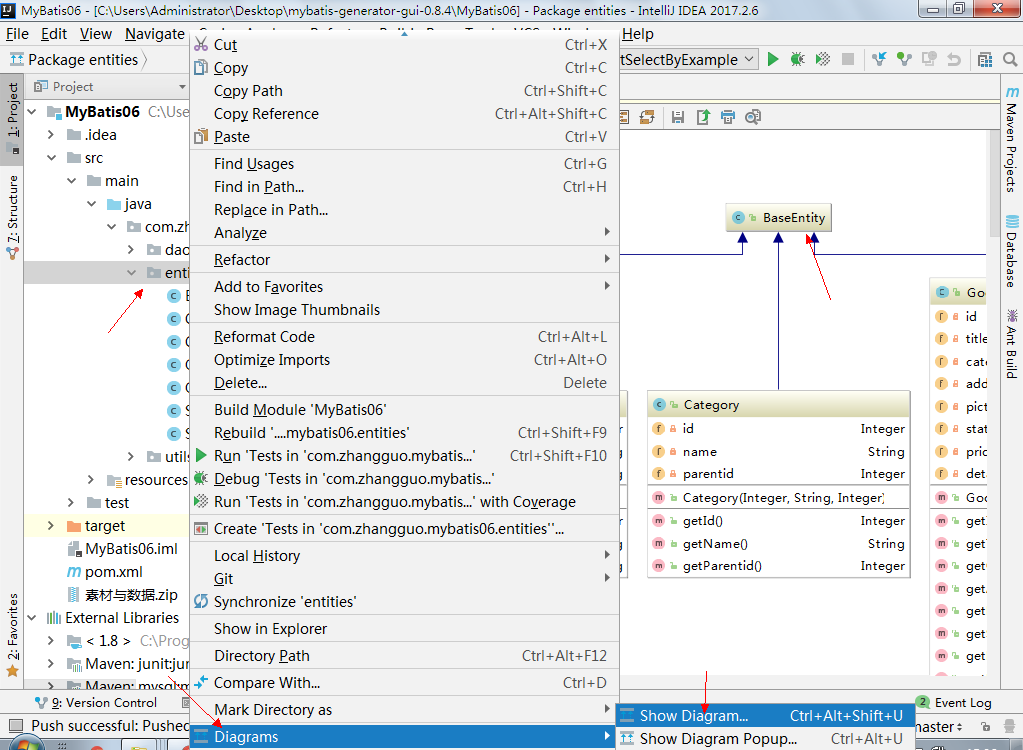The width and height of the screenshot is (1023, 750).
Task: Select 素材与数据.zip in project tree
Action: (x=123, y=595)
